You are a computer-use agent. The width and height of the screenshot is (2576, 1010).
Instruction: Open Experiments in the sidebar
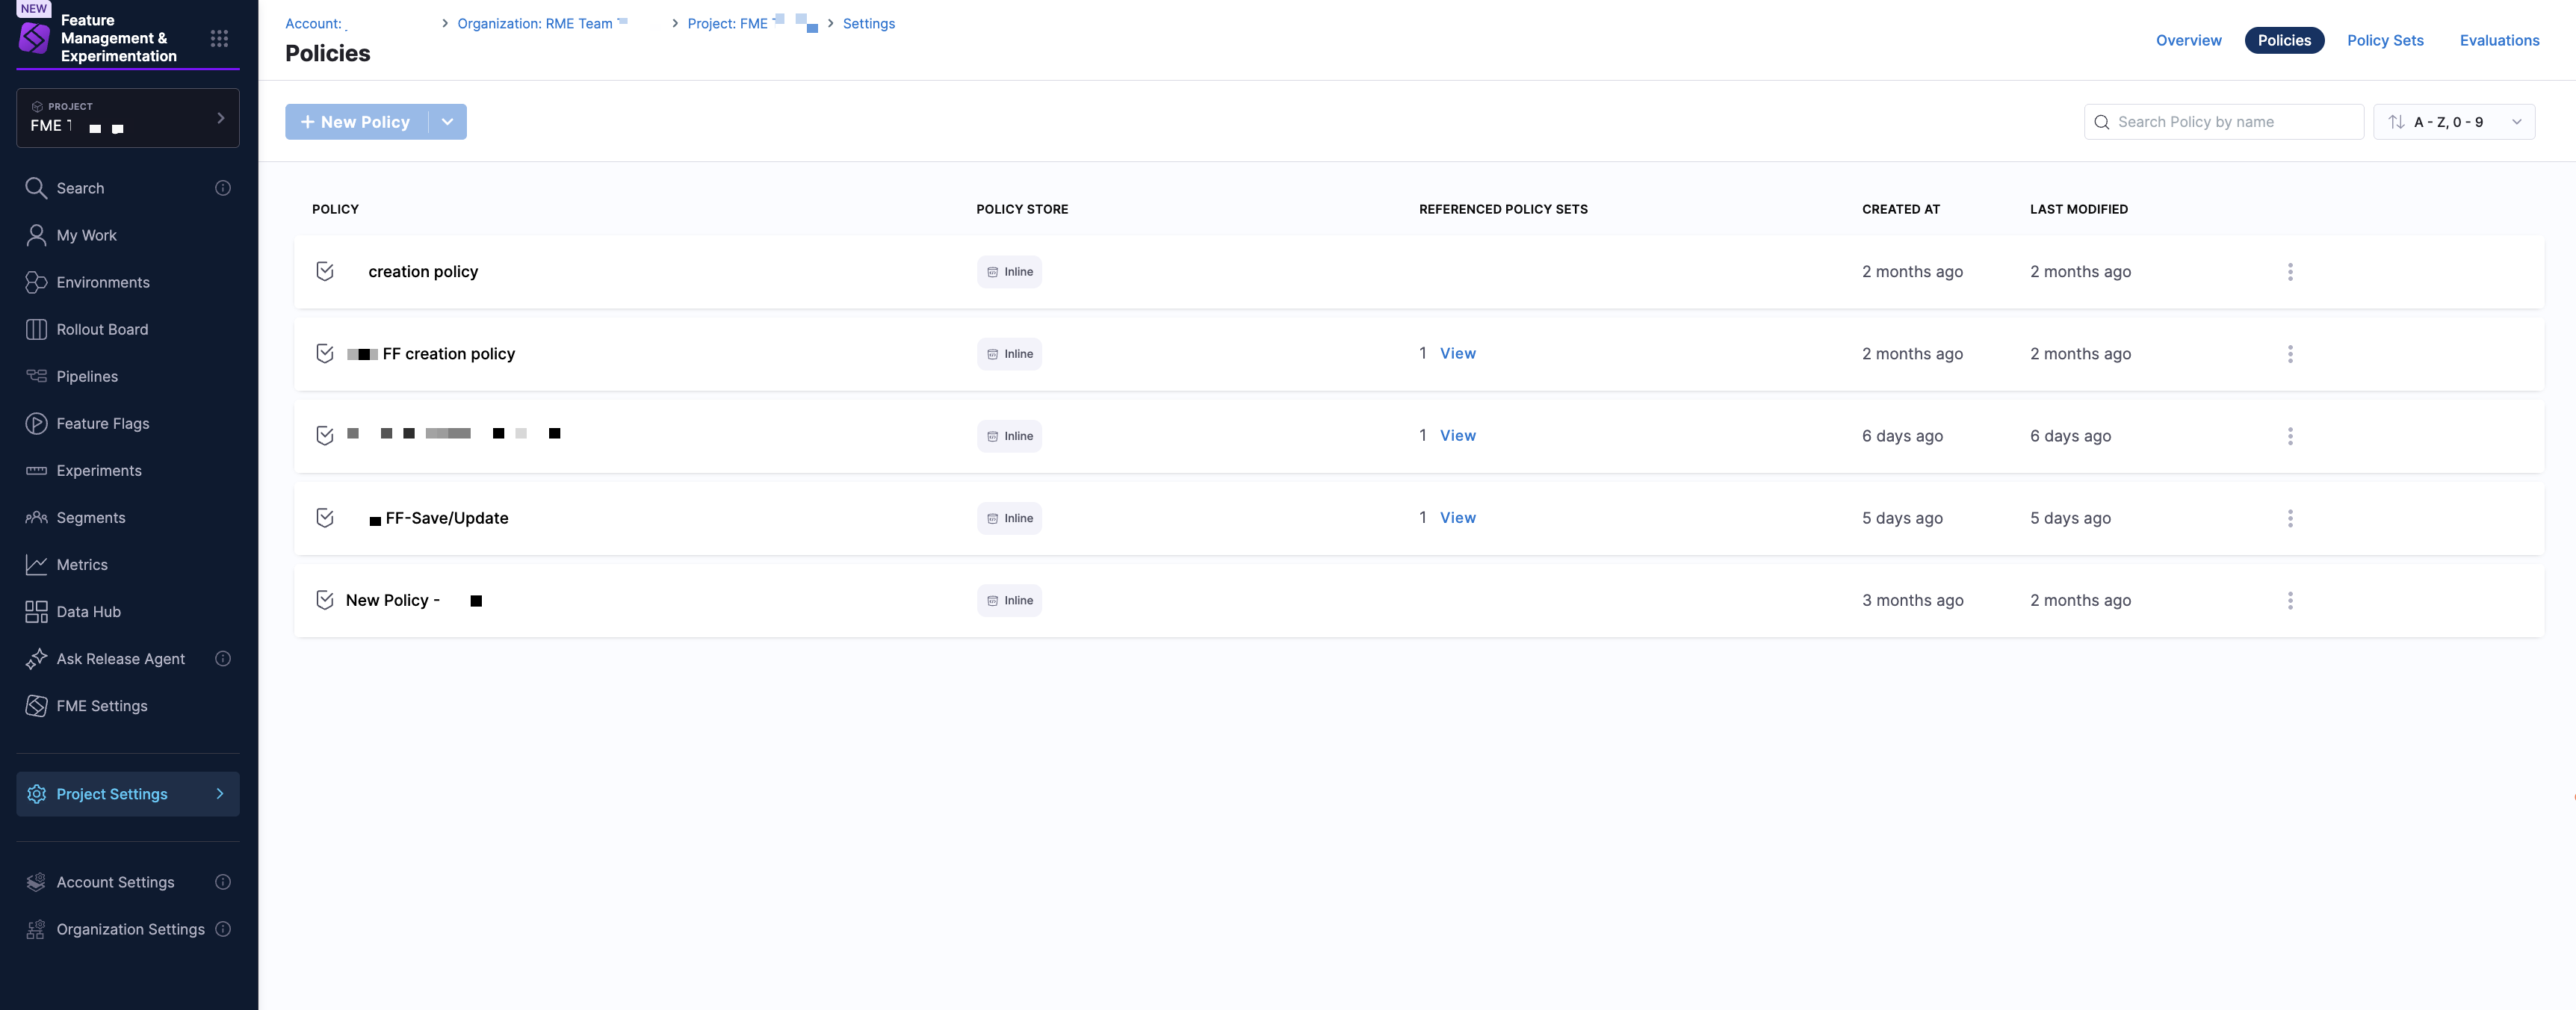point(98,470)
